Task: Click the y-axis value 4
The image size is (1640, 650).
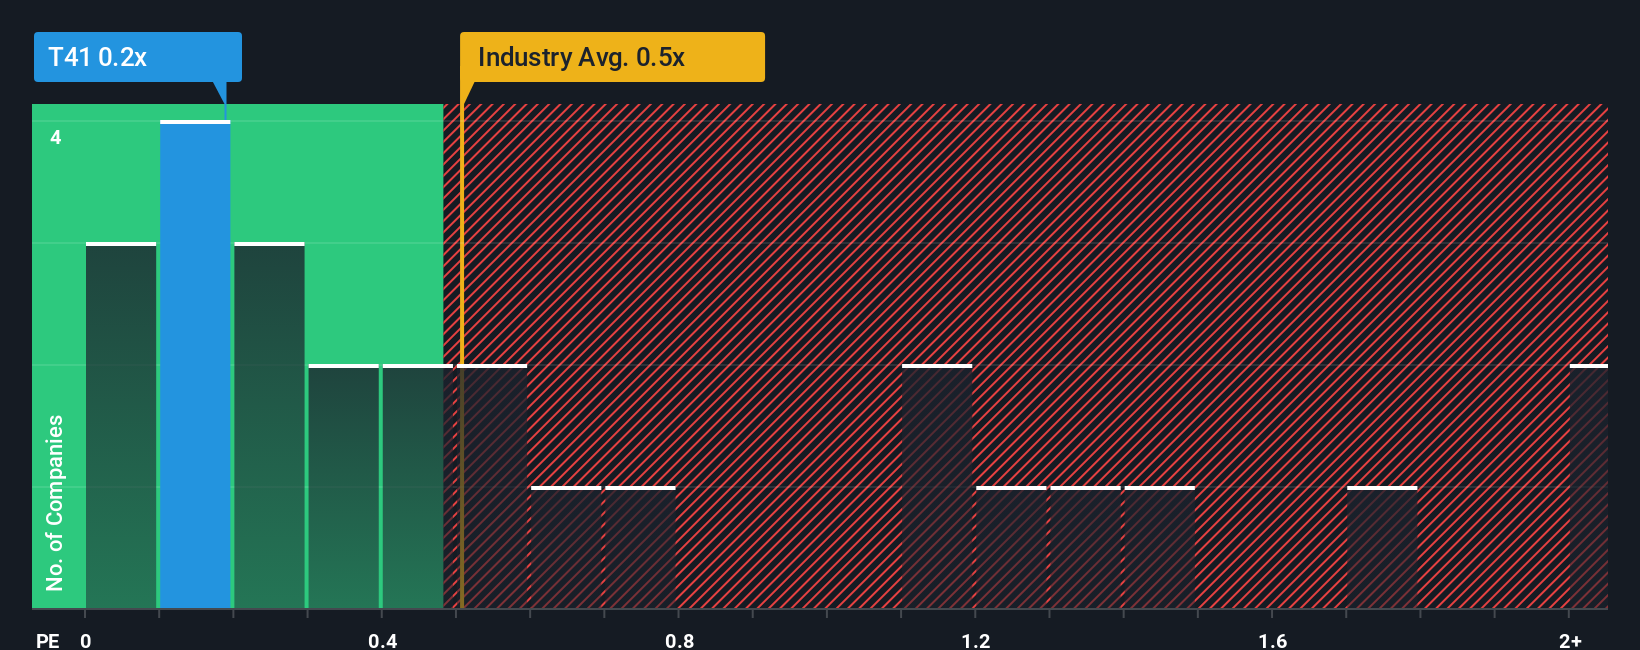Action: pos(56,137)
